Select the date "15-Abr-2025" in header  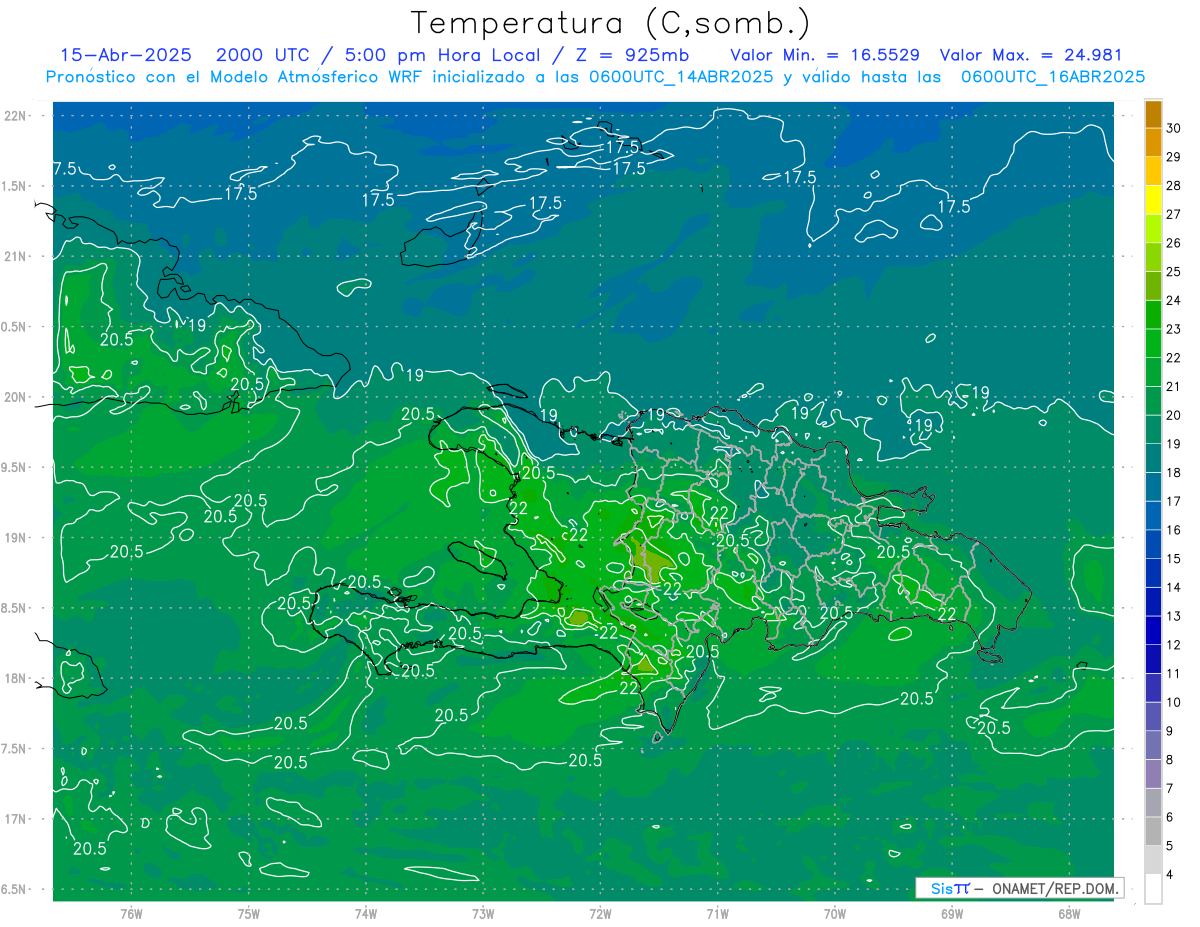(124, 55)
